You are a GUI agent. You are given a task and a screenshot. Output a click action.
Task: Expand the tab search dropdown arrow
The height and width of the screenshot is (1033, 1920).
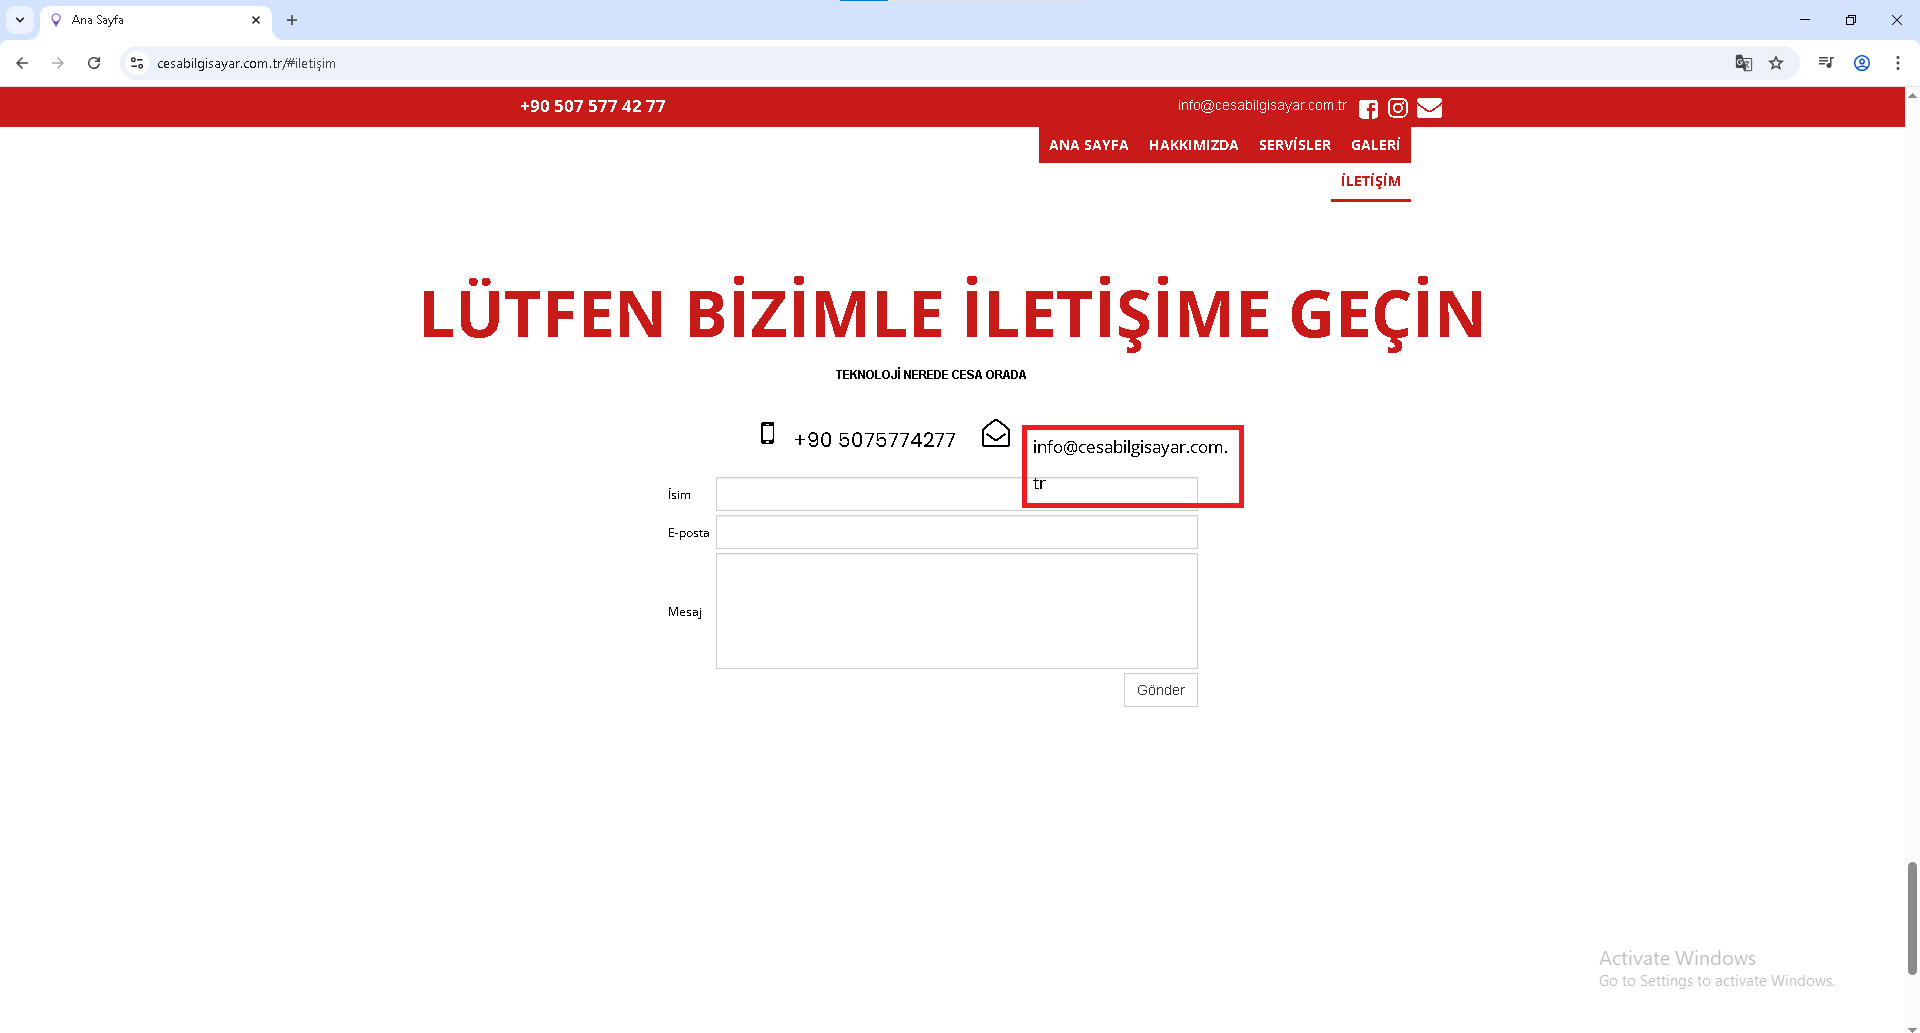pyautogui.click(x=20, y=20)
